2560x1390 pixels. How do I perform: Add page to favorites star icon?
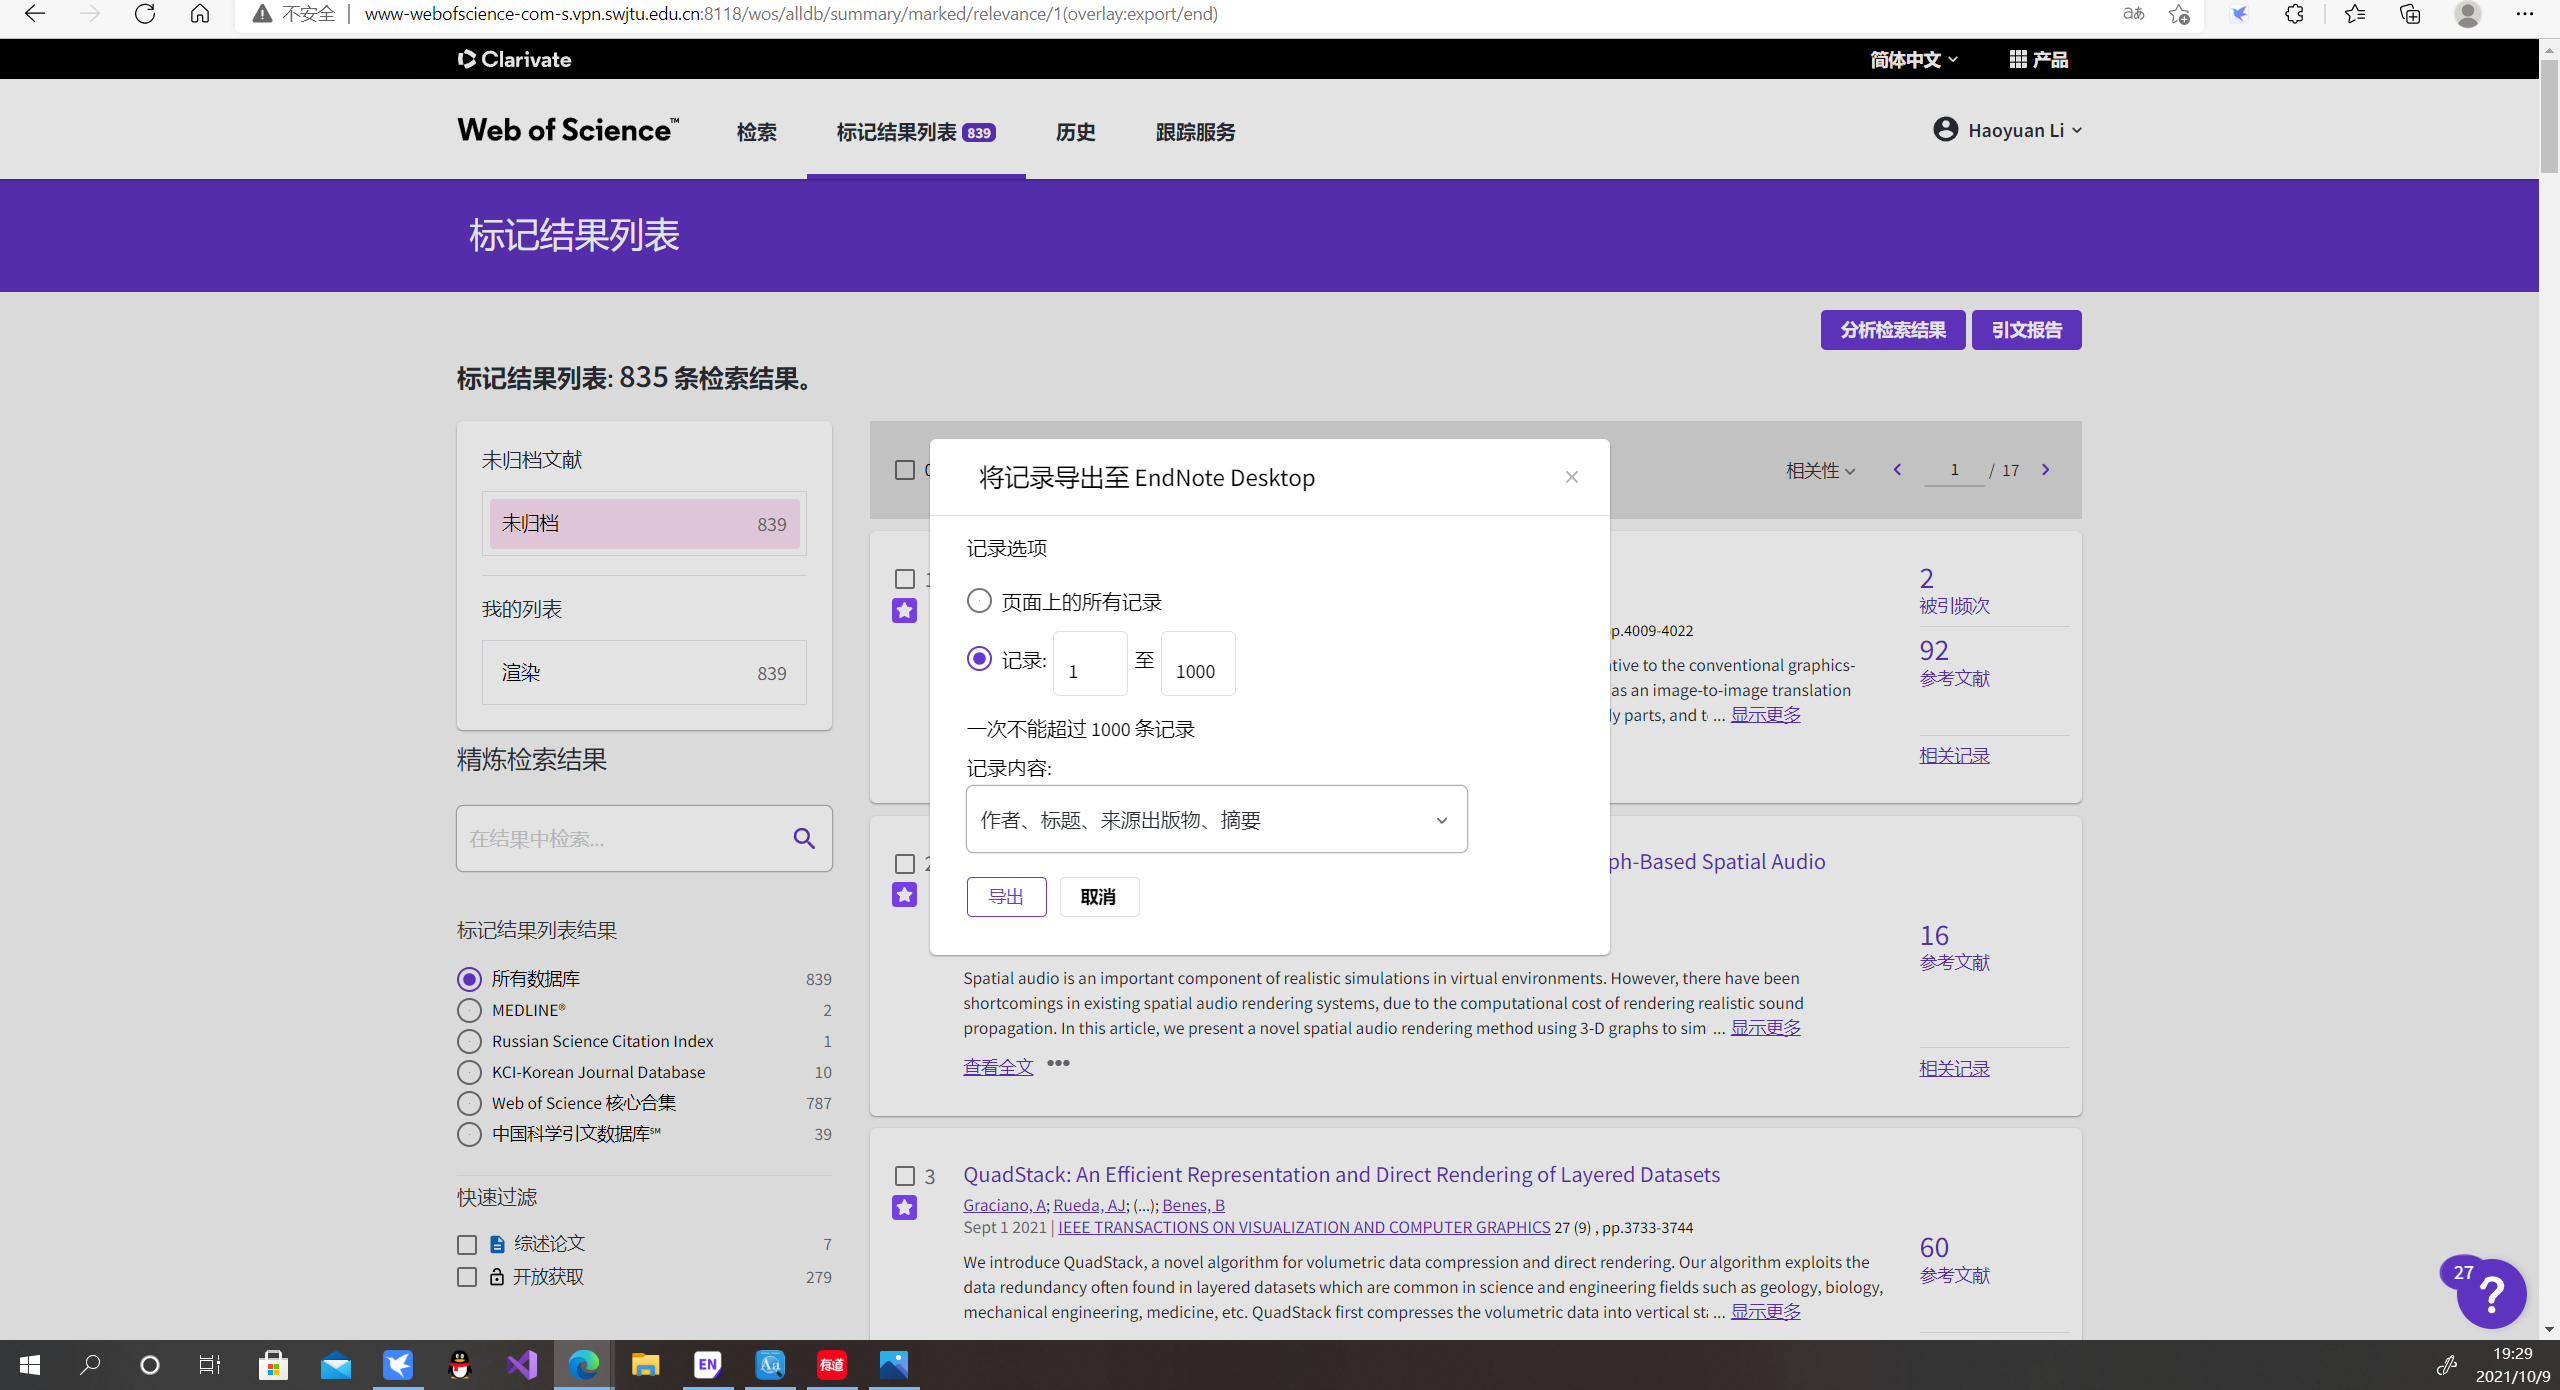point(2179,14)
